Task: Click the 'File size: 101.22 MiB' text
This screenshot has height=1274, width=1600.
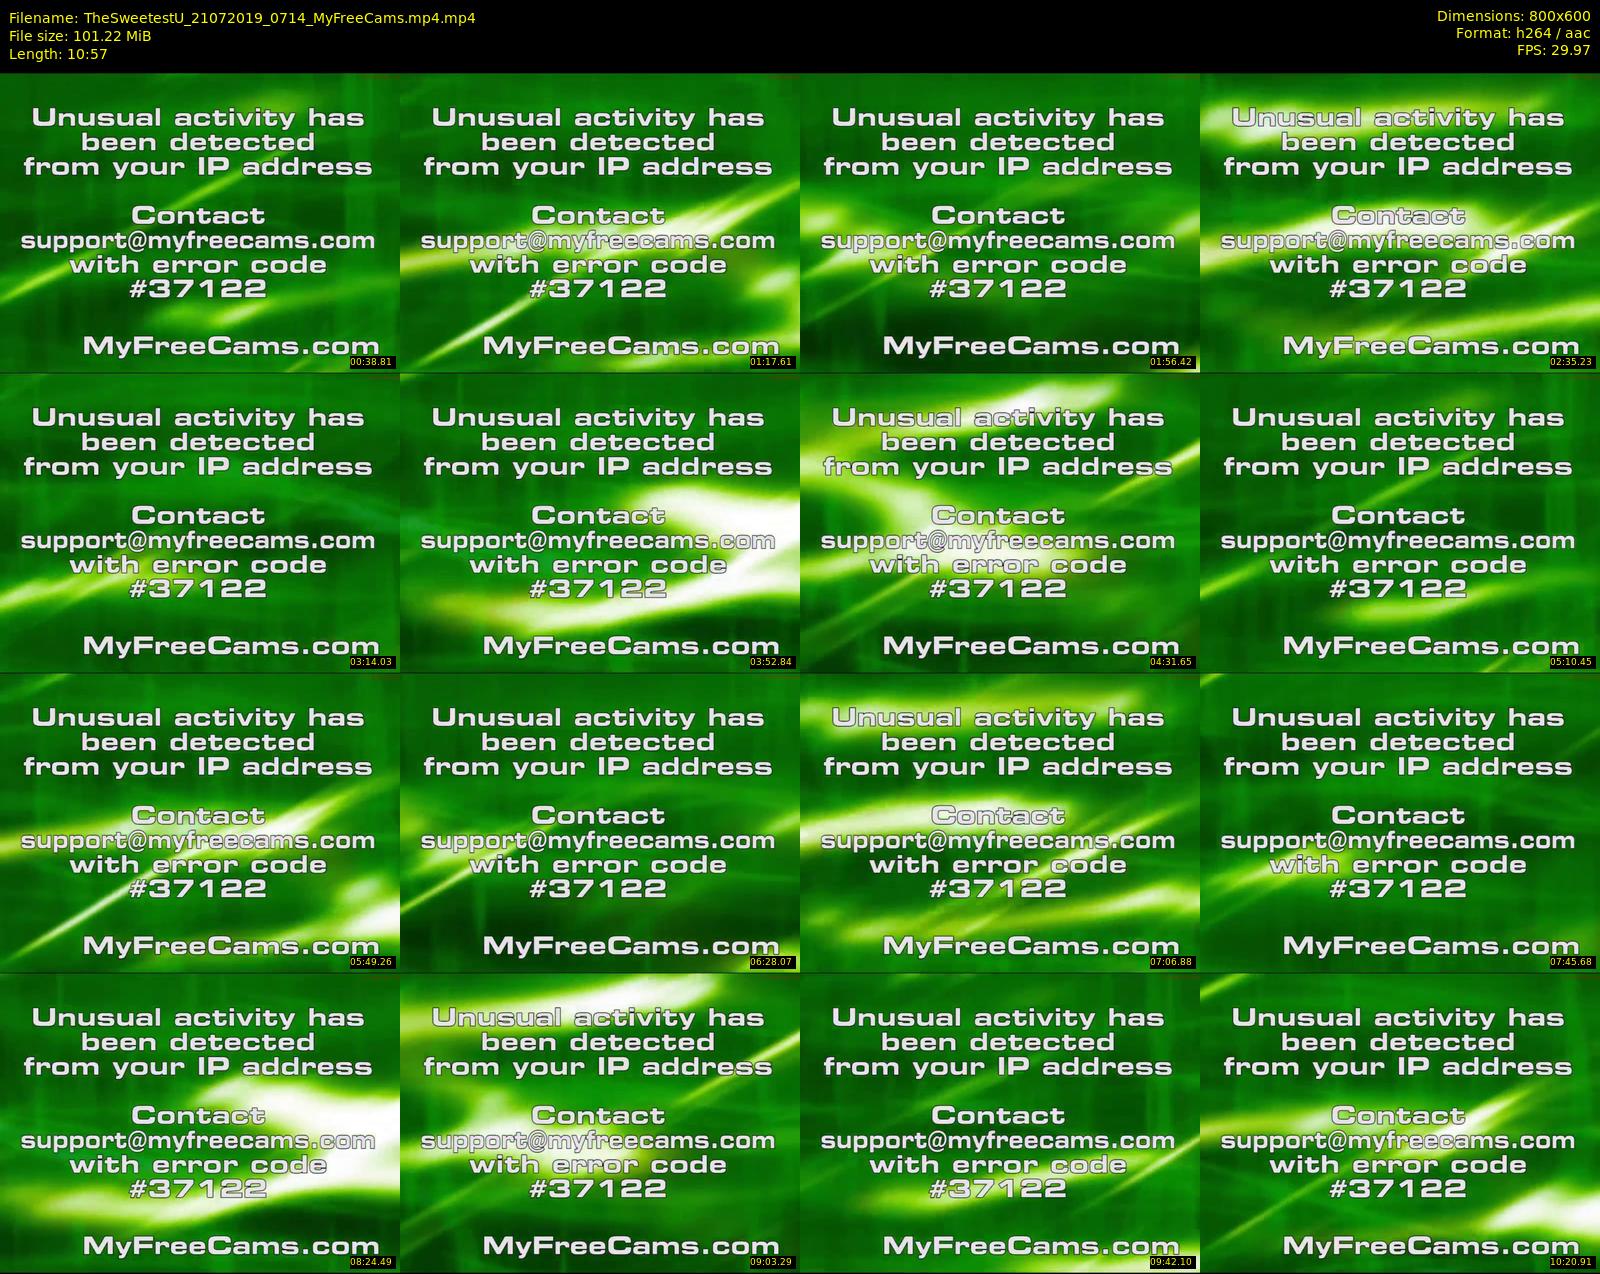Action: [80, 35]
